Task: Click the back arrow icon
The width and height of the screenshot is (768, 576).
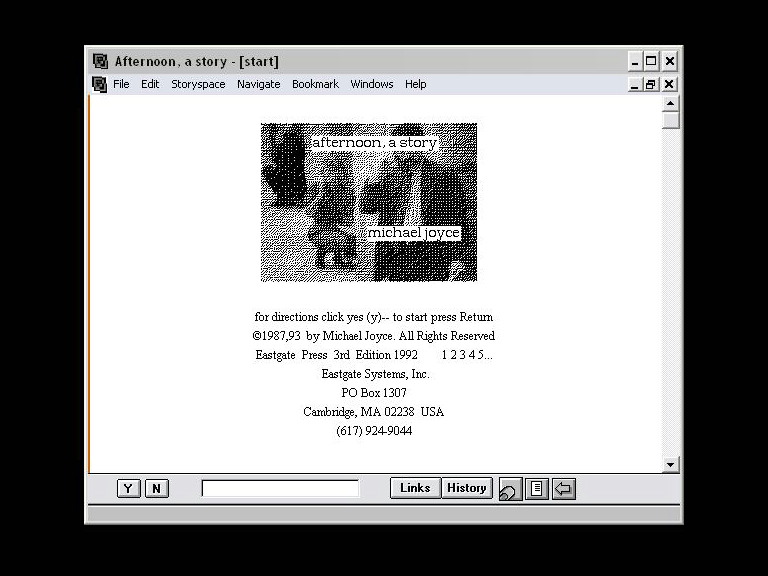Action: (564, 489)
